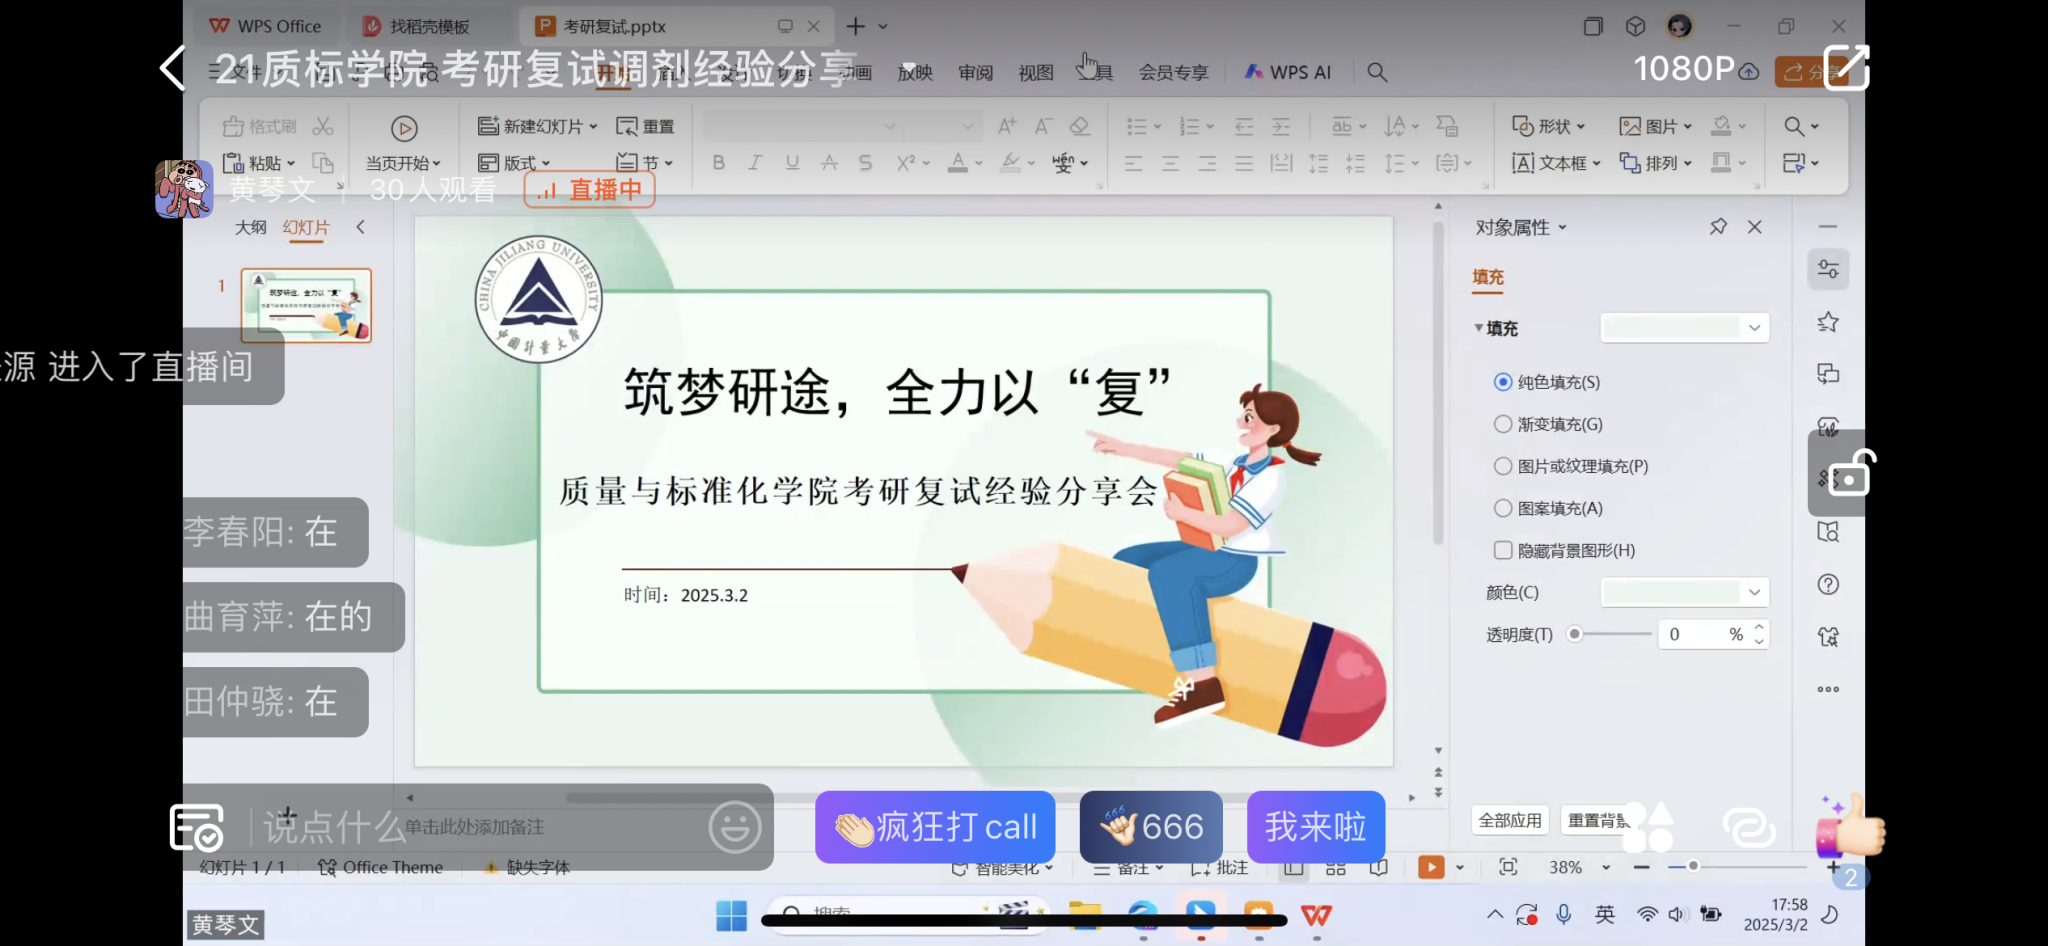Select the 图片或纹理填充(P) radio button
2048x946 pixels.
click(1503, 466)
